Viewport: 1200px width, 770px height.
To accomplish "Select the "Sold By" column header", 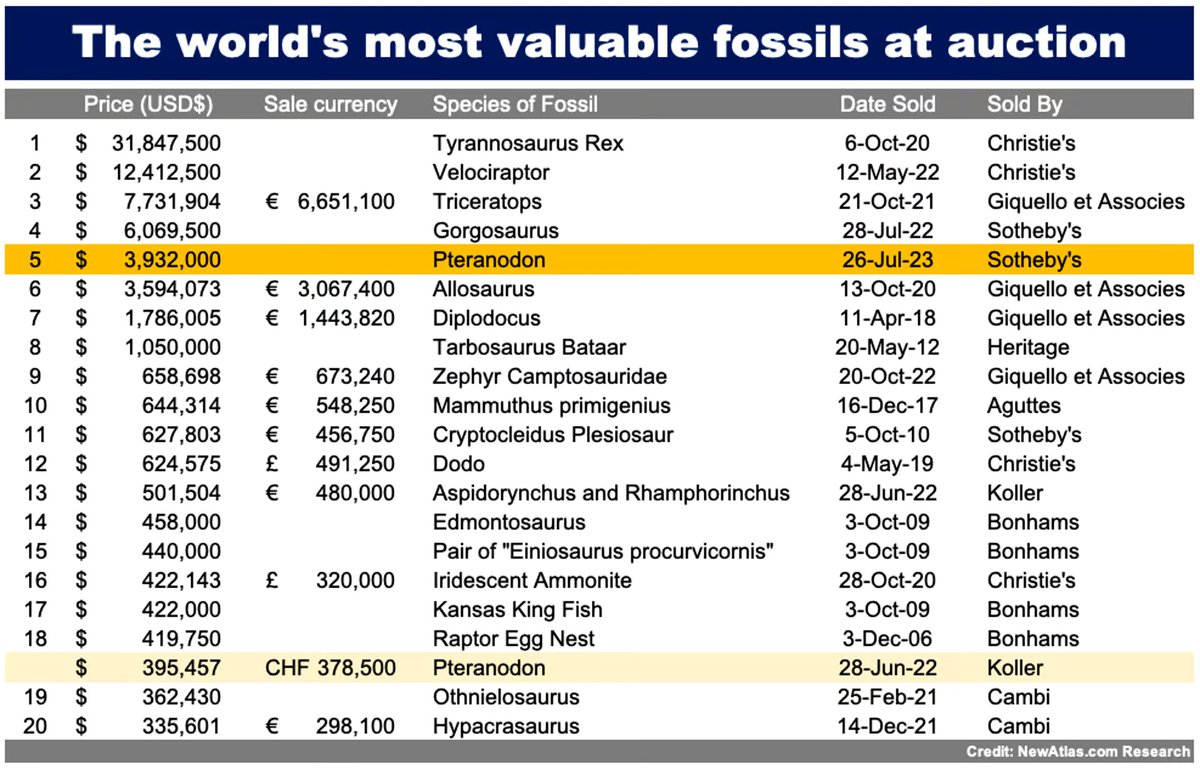I will (x=1024, y=104).
